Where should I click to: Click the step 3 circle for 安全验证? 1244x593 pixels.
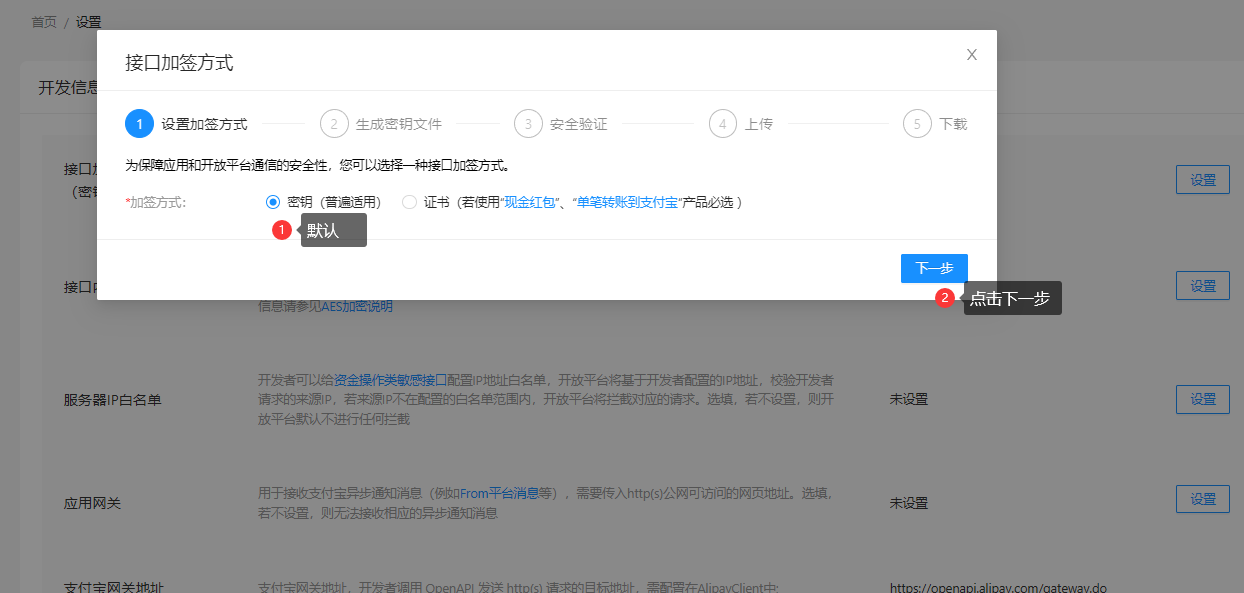(x=528, y=124)
